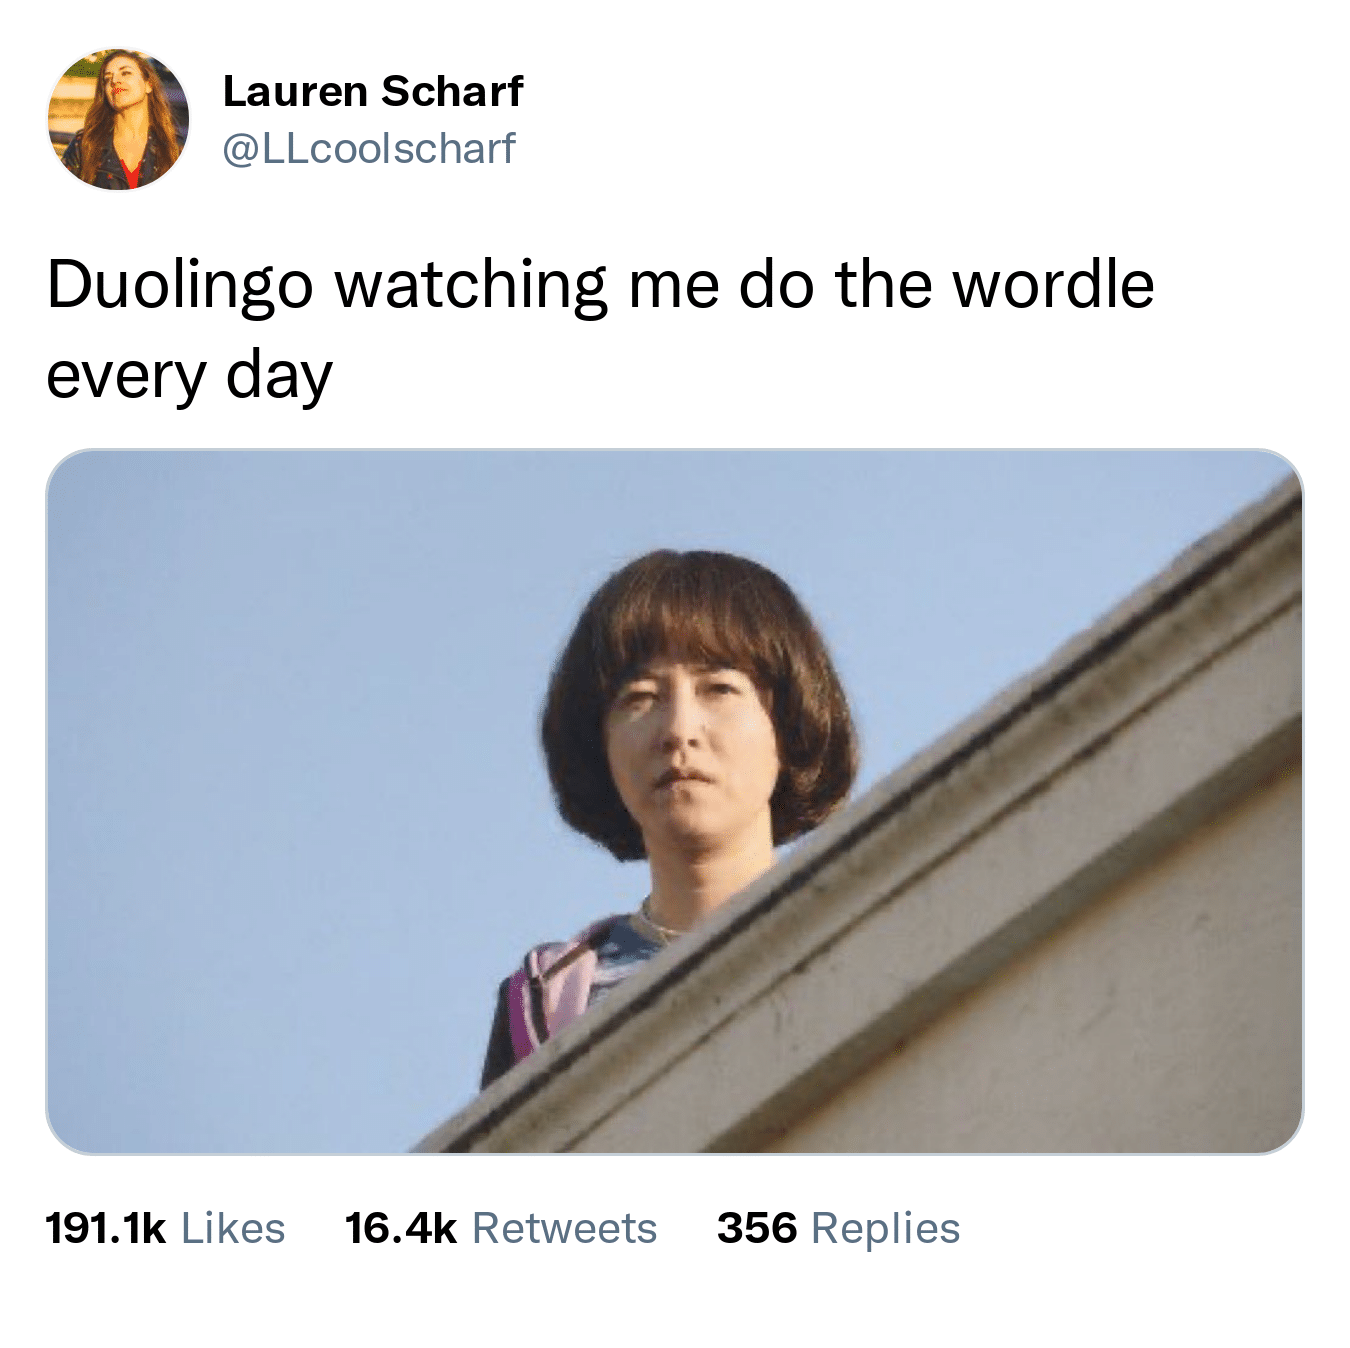Screen dimensions: 1350x1348
Task: Open Lauren Scharf's profile avatar picture
Action: click(118, 119)
